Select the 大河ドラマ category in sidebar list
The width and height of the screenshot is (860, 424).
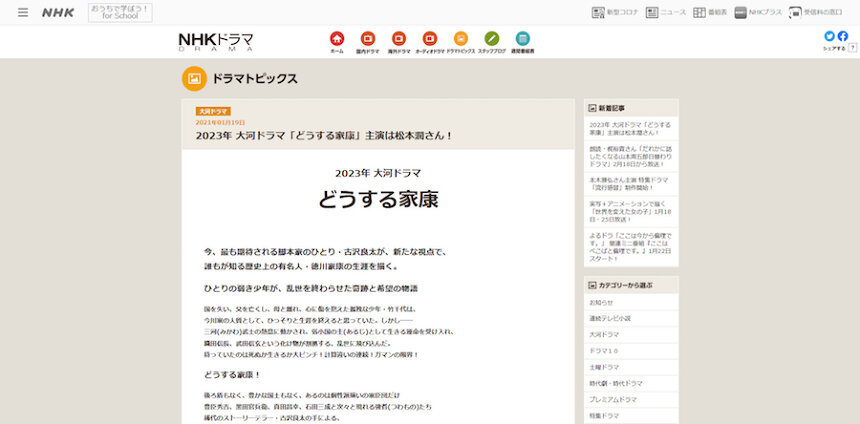pos(631,335)
